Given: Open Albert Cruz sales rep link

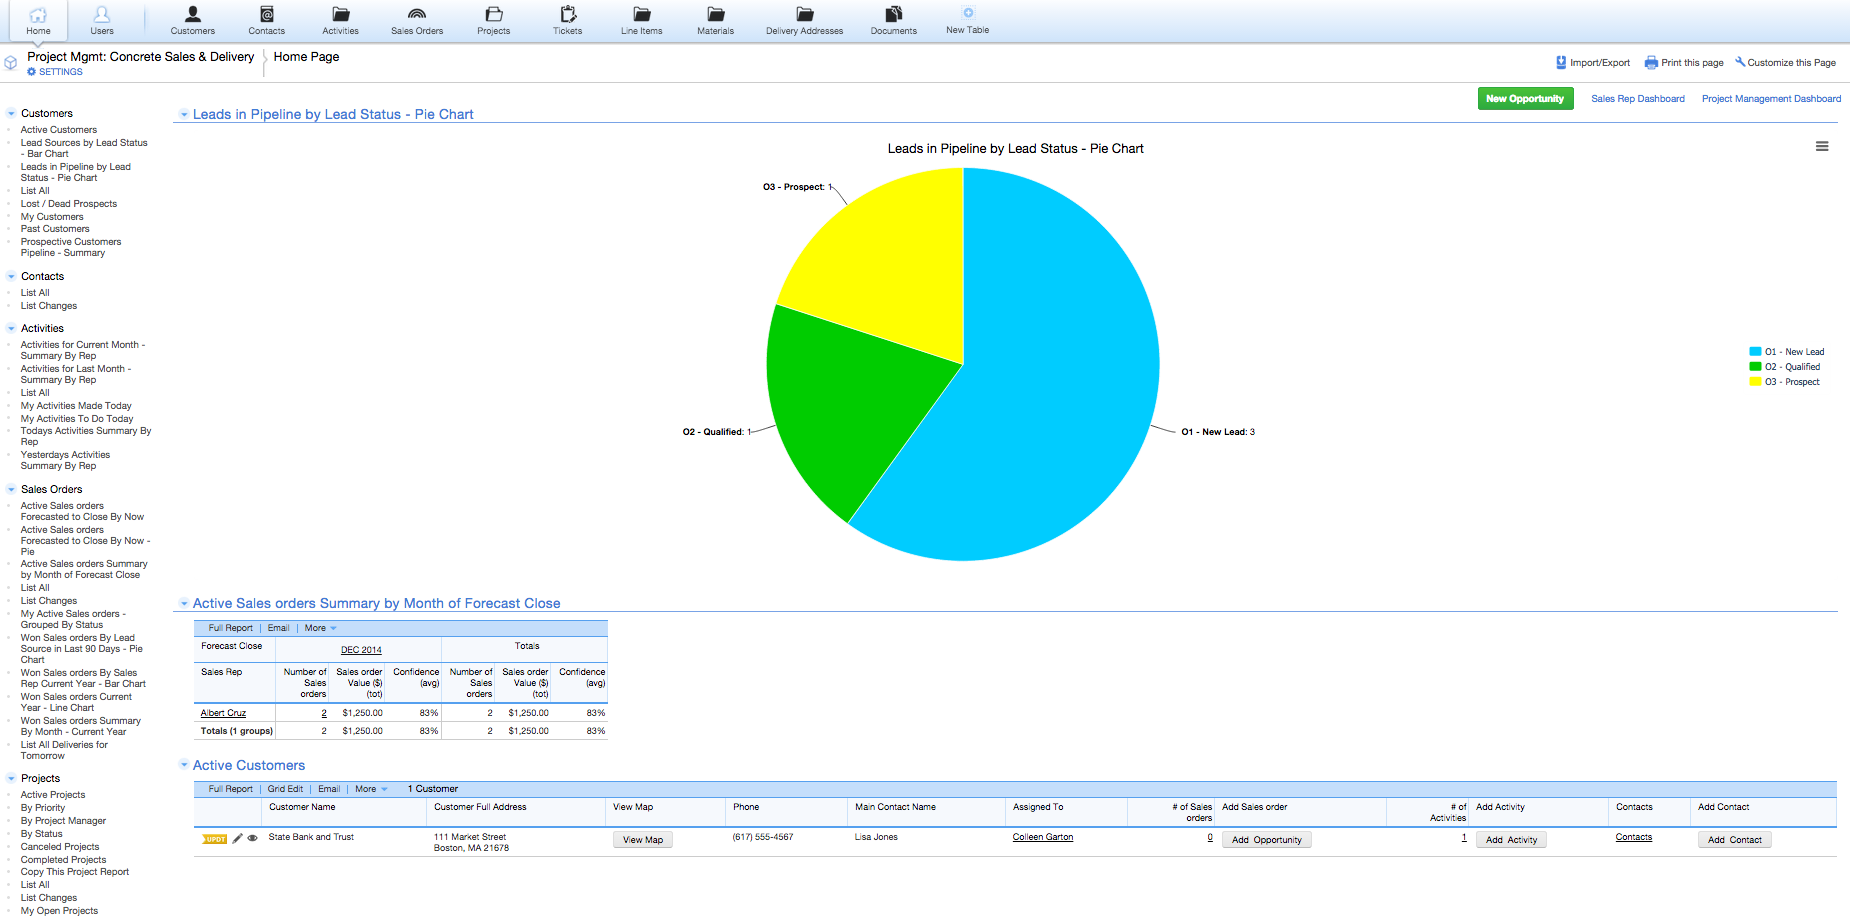Looking at the screenshot, I should (x=223, y=713).
